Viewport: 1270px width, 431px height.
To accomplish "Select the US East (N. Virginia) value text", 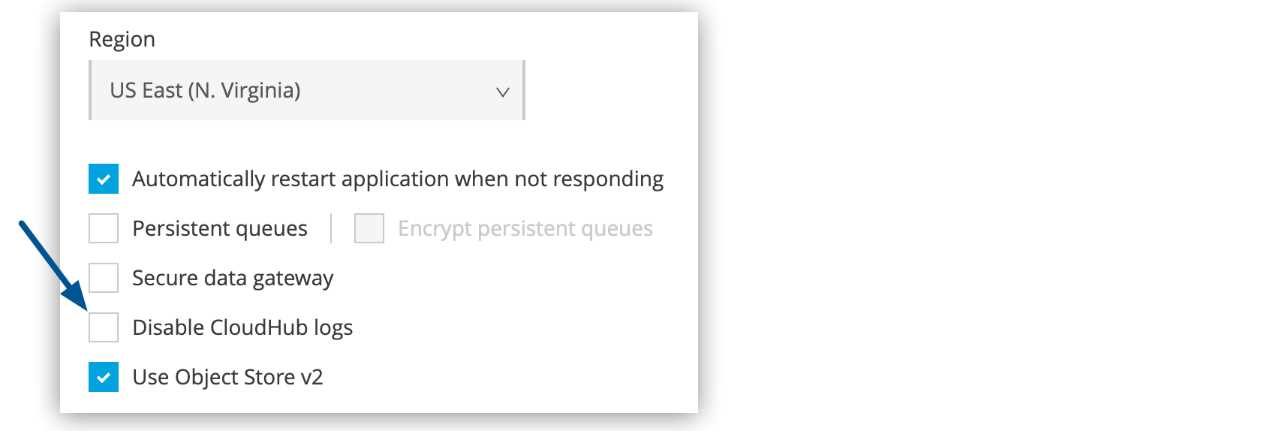I will [205, 91].
